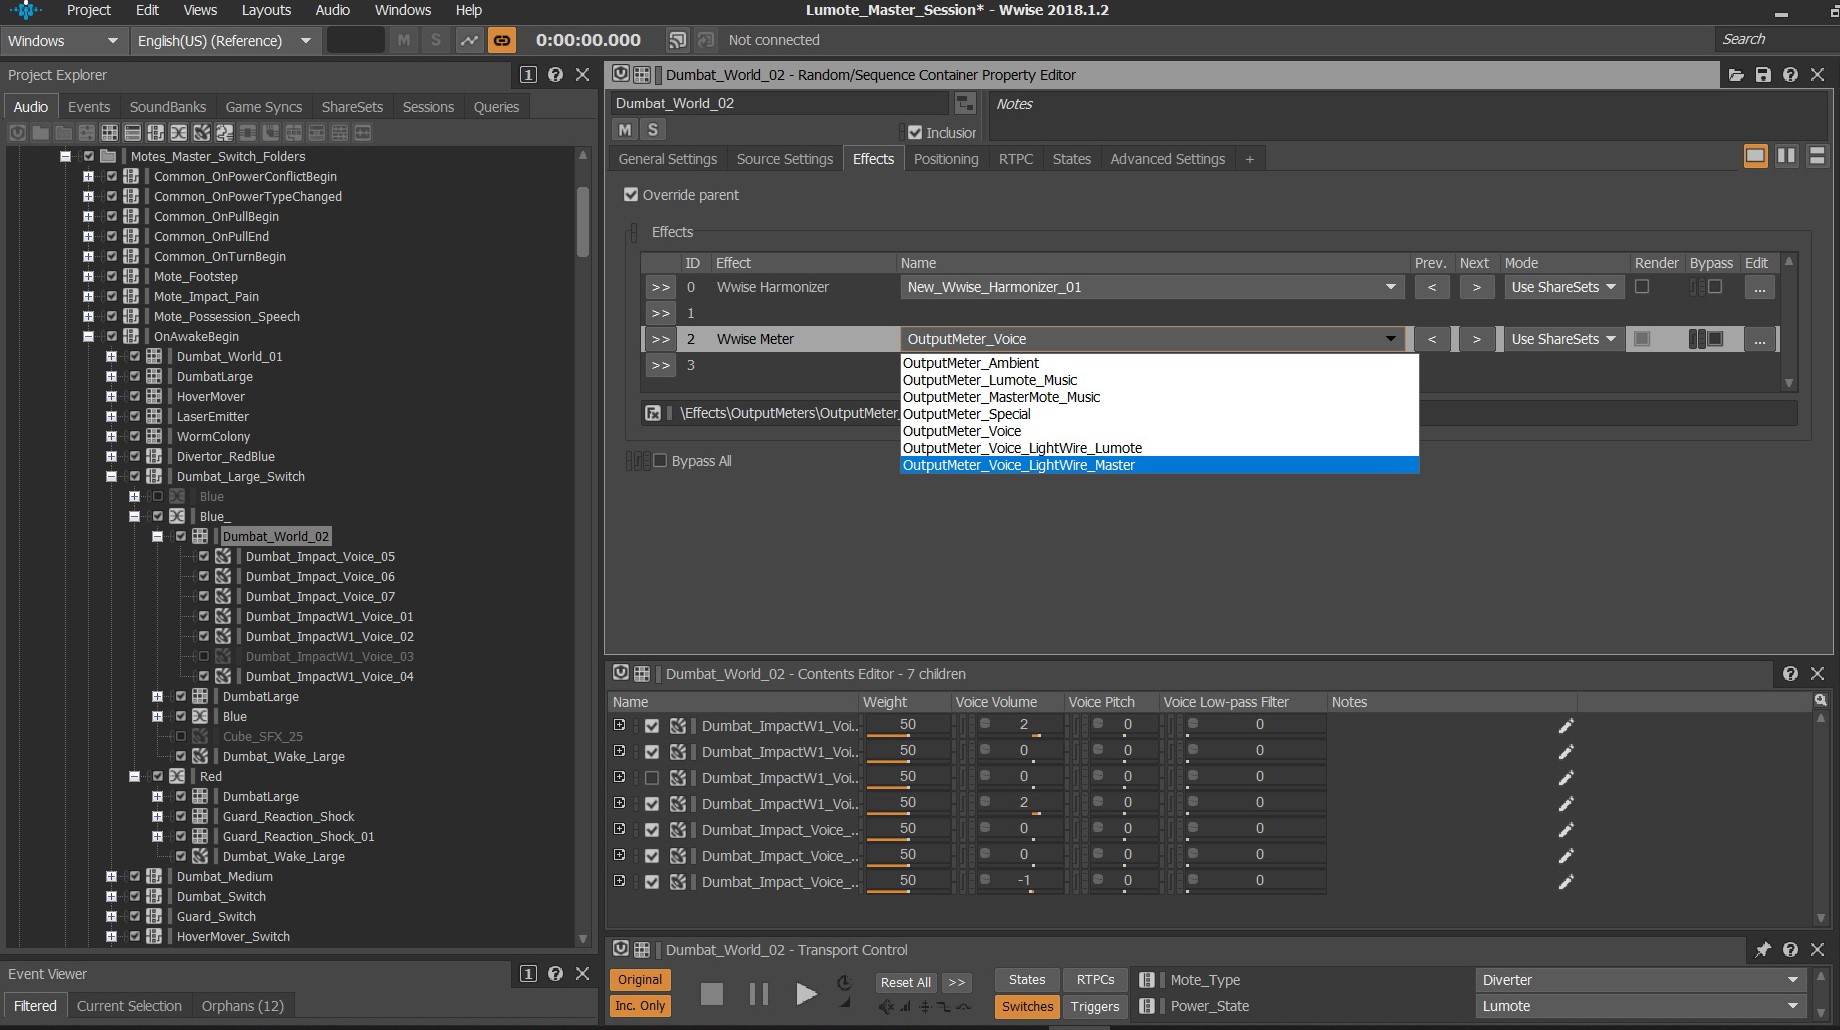Screen dimensions: 1840x1030
Task: Open the Lumote Power_State dropdown
Action: coord(1640,1006)
